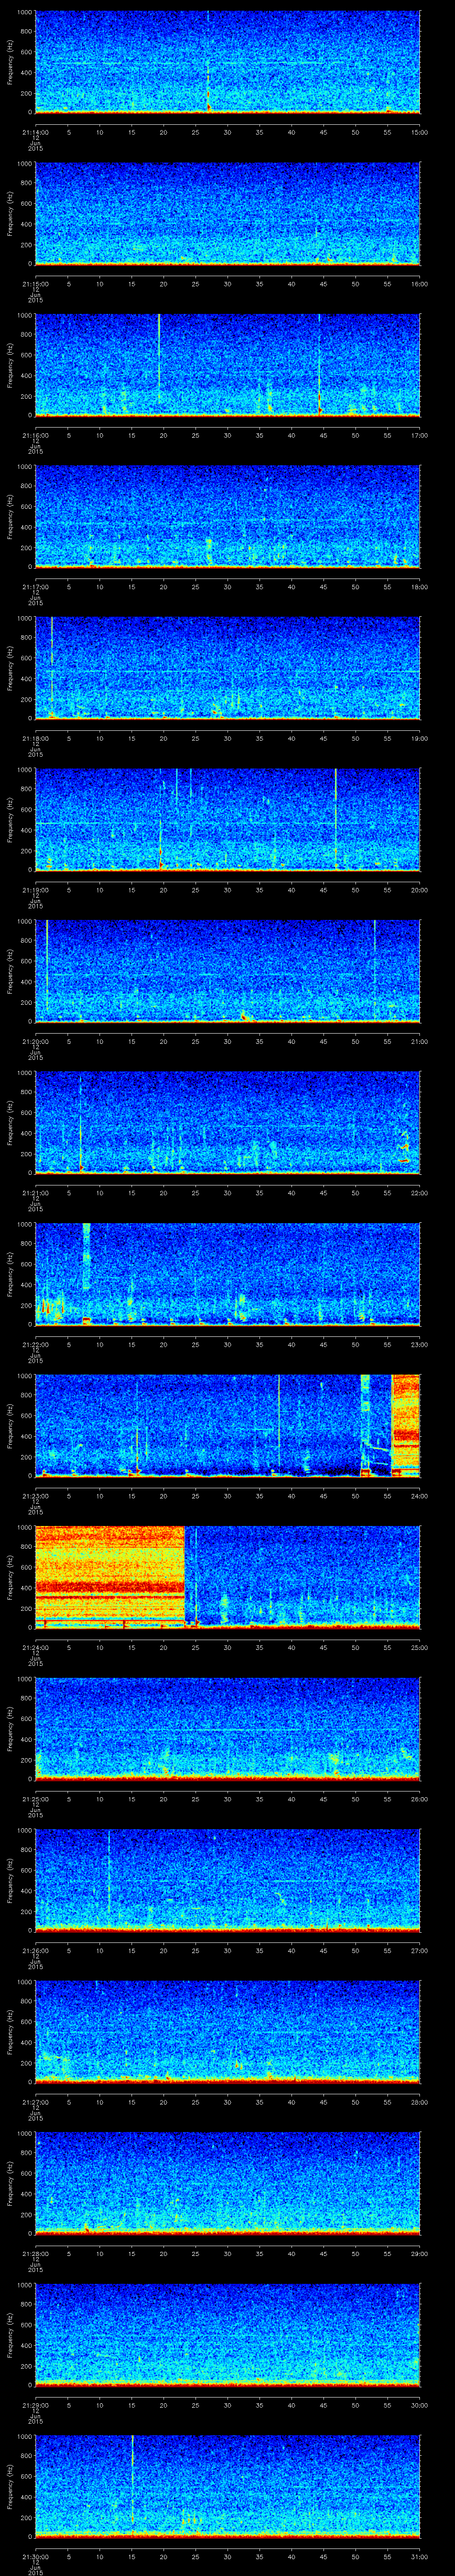Open the spectrogram panel starting at 21:26:00
Image resolution: width=455 pixels, height=2576 pixels.
[x=227, y=1880]
